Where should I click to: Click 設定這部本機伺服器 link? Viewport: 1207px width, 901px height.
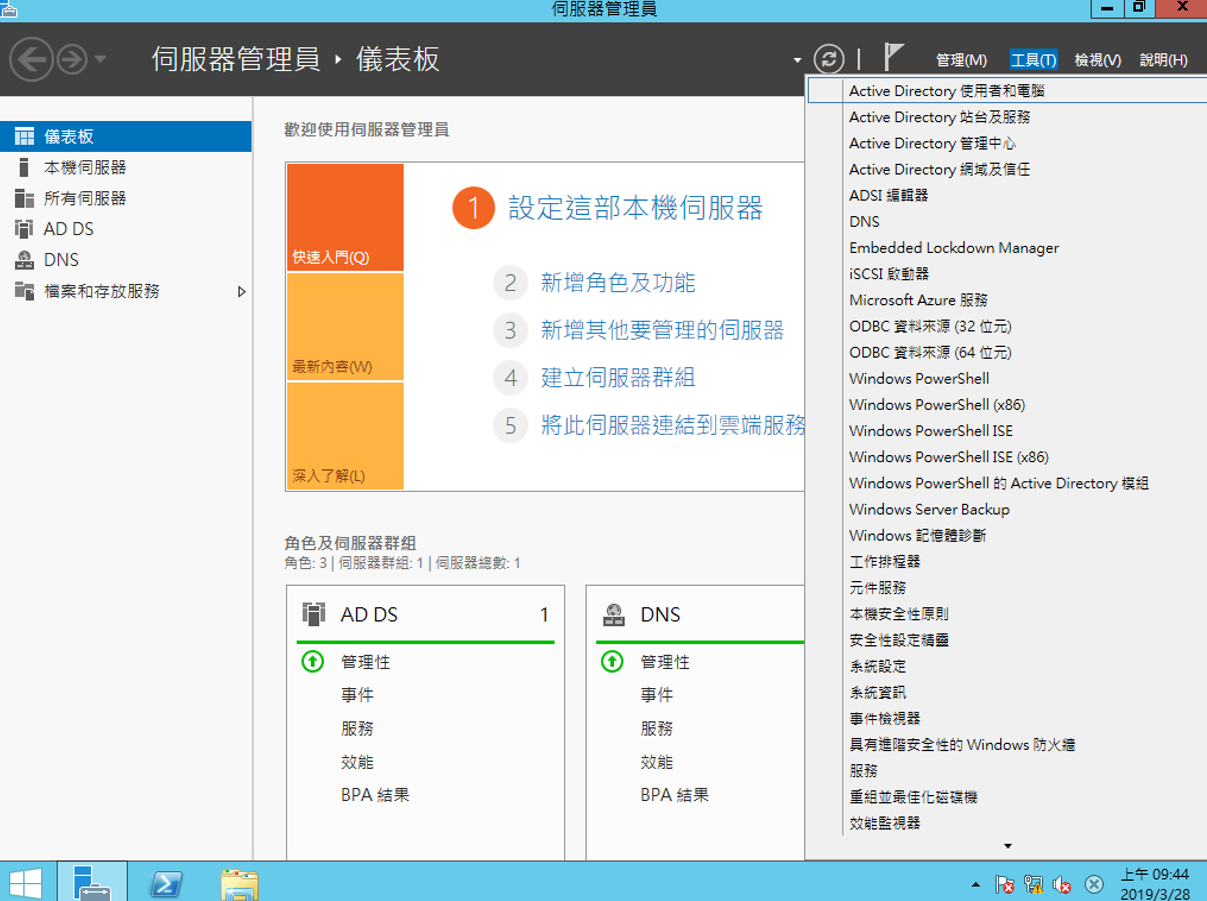636,208
